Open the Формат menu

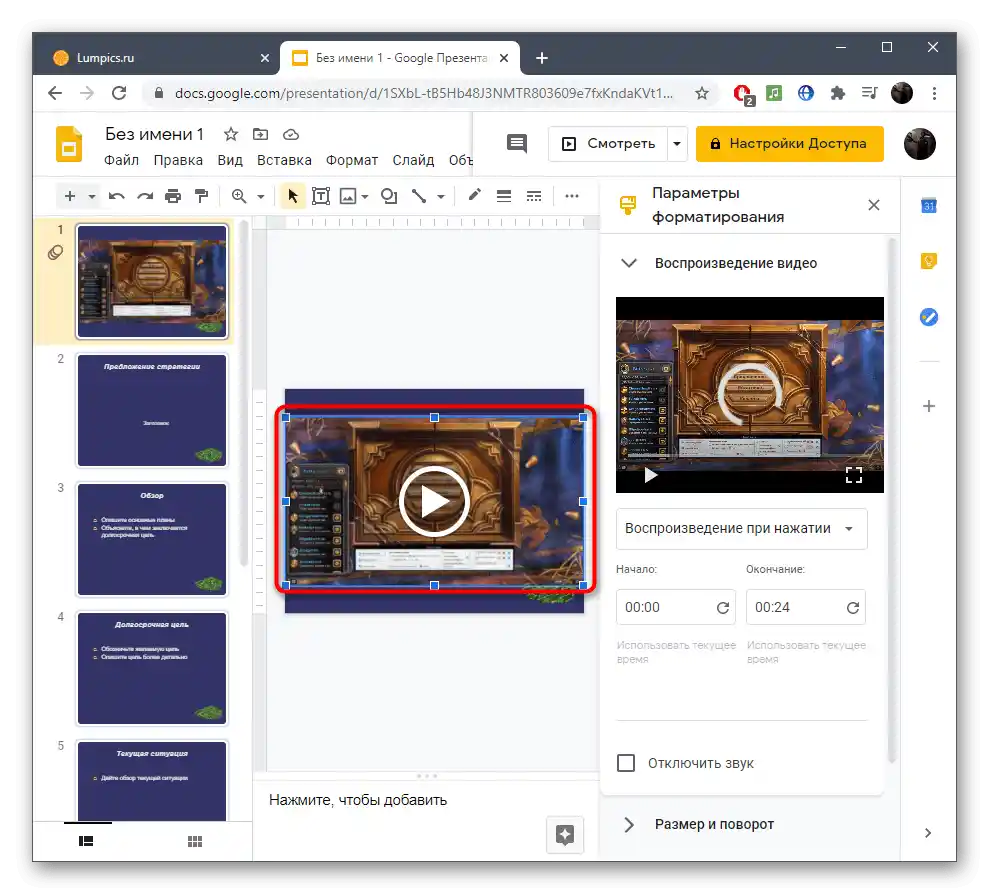click(352, 160)
